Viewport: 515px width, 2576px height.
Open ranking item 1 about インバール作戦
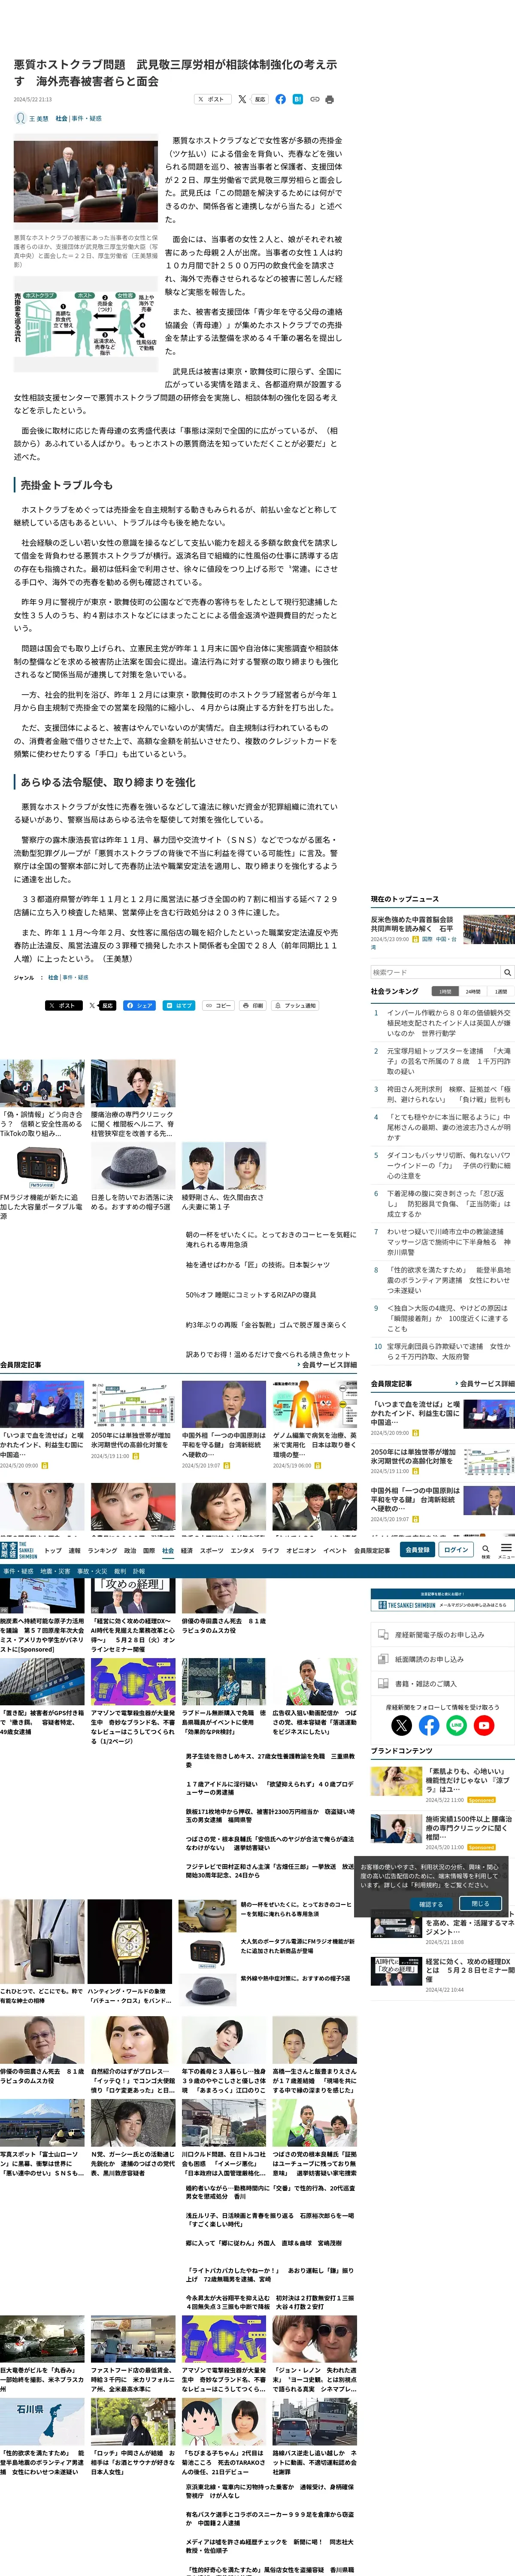click(x=449, y=1023)
